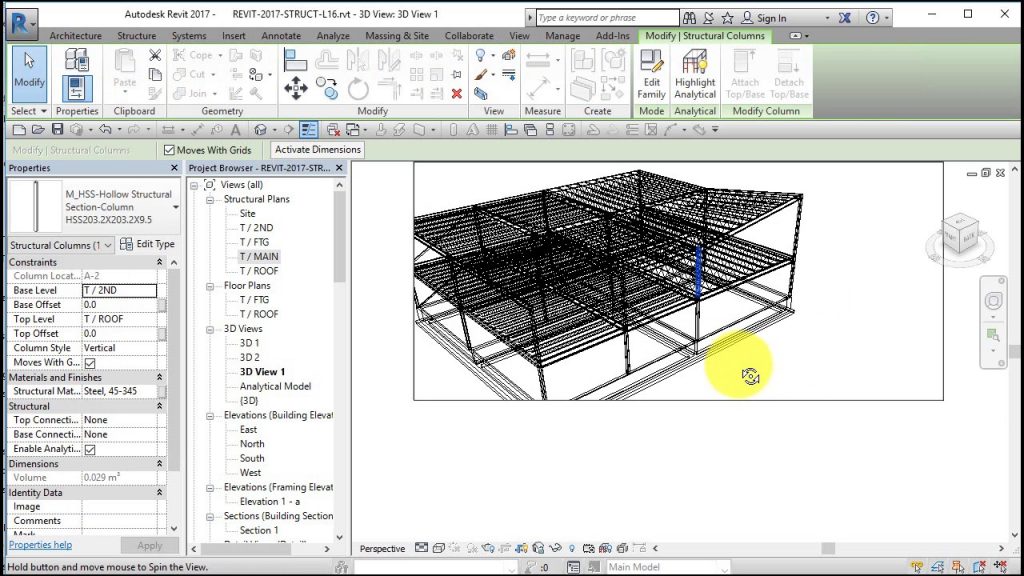This screenshot has width=1024, height=576.
Task: Open the Structural Columns (1) filter dropdown
Action: pos(60,245)
